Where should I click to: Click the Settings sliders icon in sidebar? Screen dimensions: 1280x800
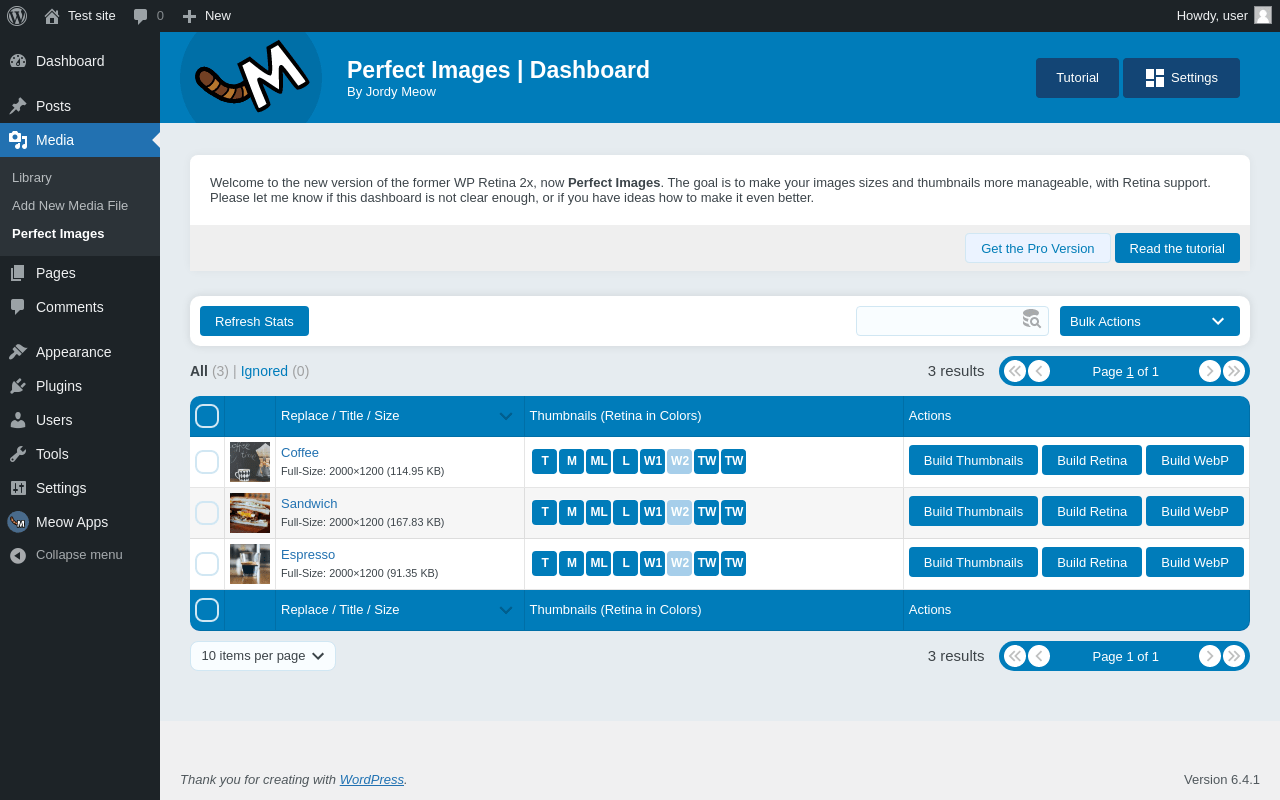coord(18,488)
